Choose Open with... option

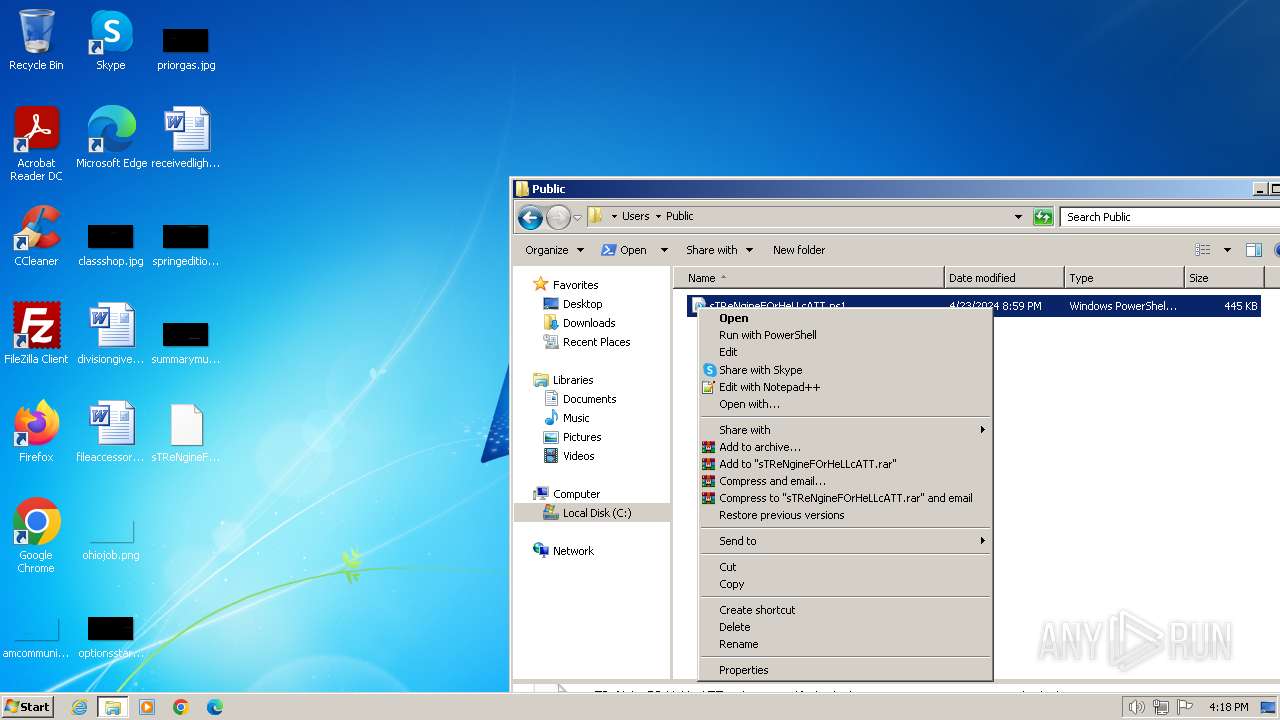point(845,404)
